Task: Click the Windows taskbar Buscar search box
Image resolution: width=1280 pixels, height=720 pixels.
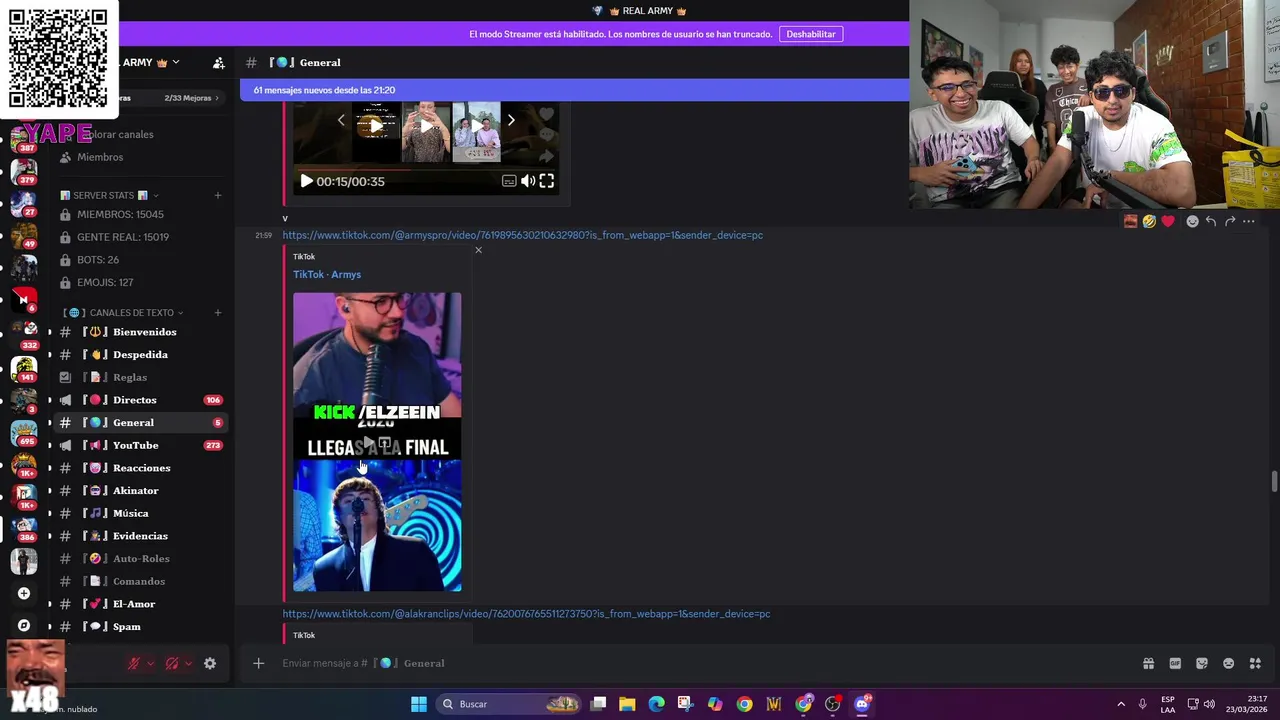Action: click(x=510, y=704)
